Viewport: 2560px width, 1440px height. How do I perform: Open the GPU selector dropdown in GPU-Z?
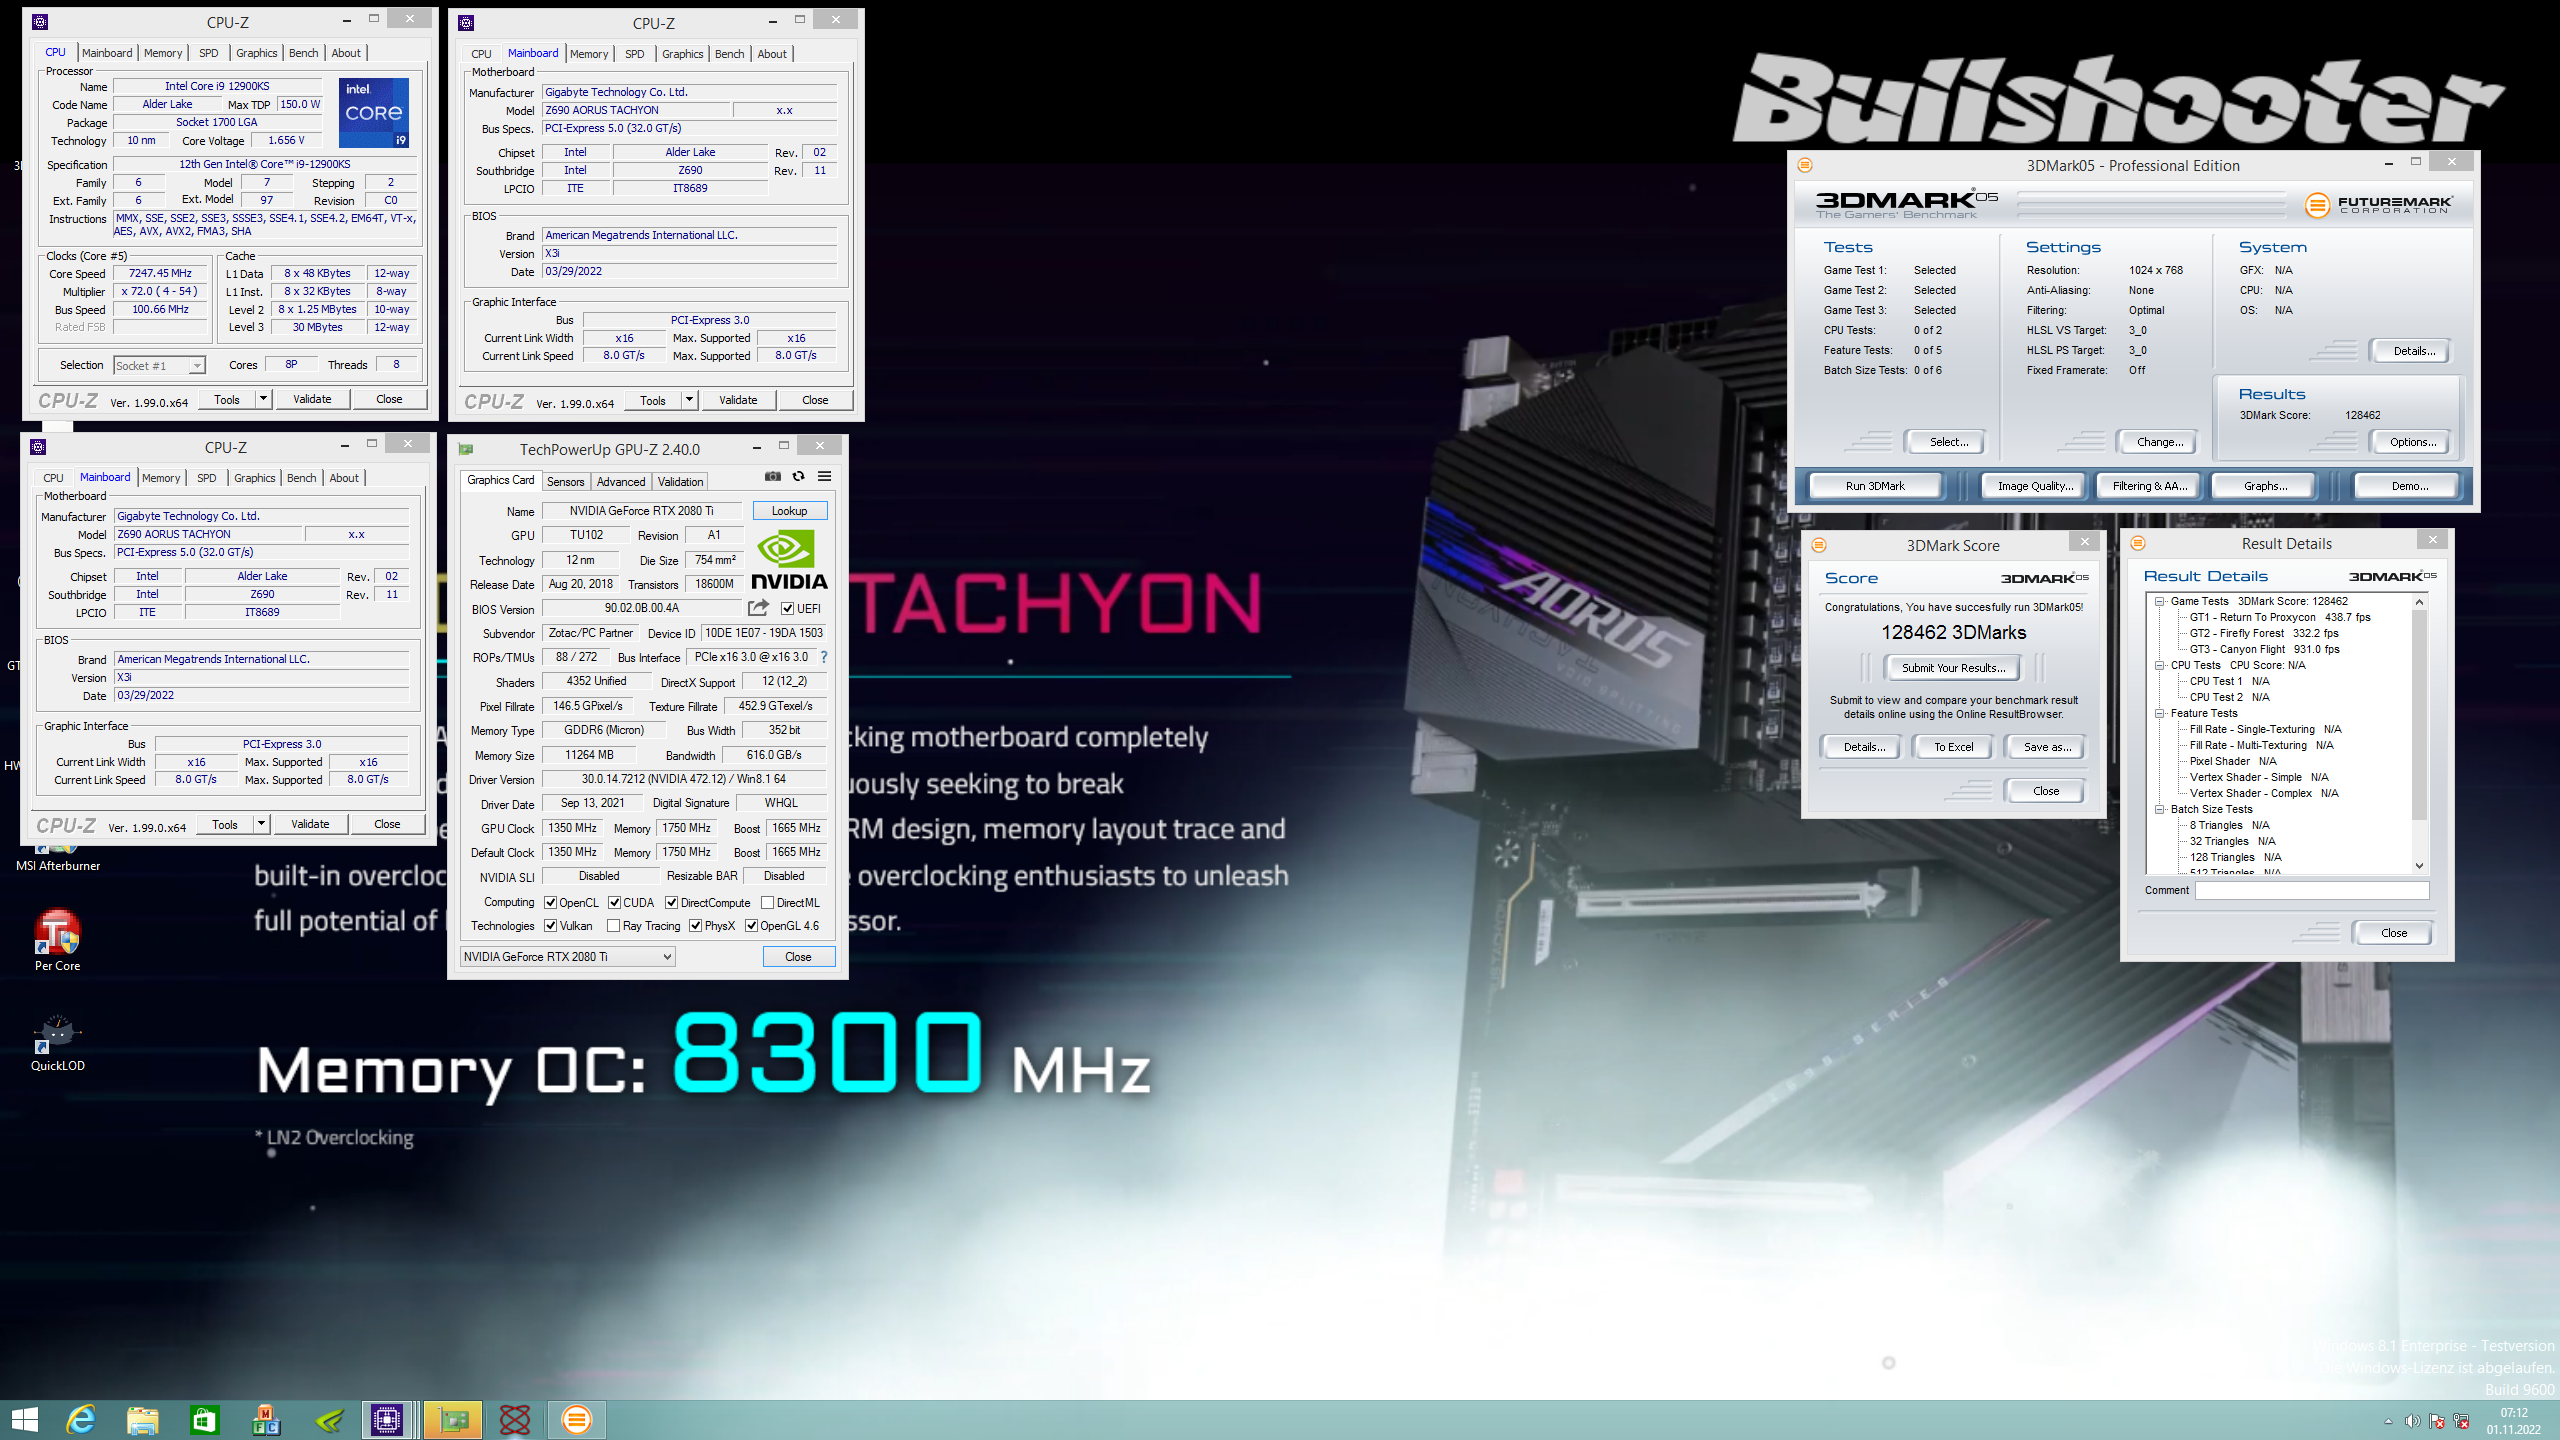click(x=568, y=957)
